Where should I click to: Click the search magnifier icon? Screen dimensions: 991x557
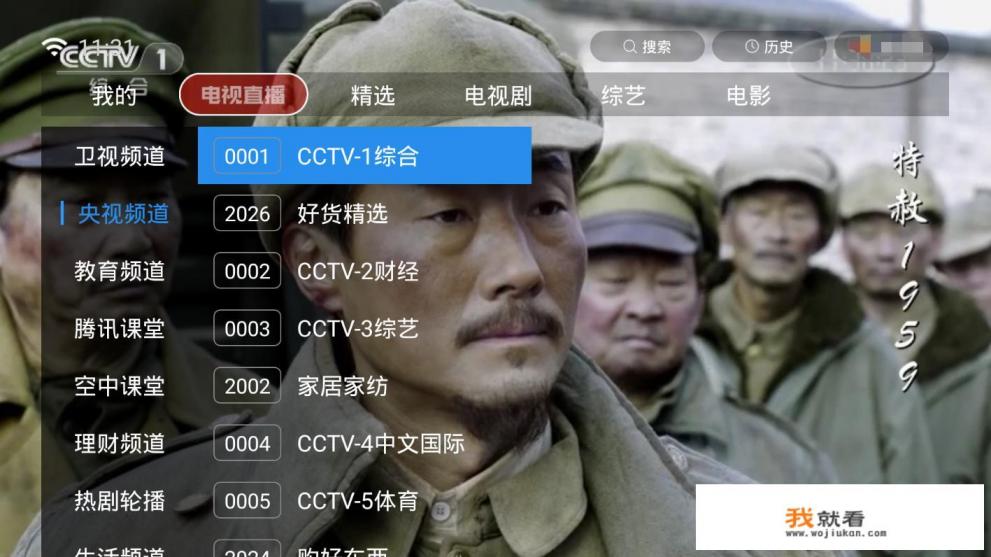629,47
